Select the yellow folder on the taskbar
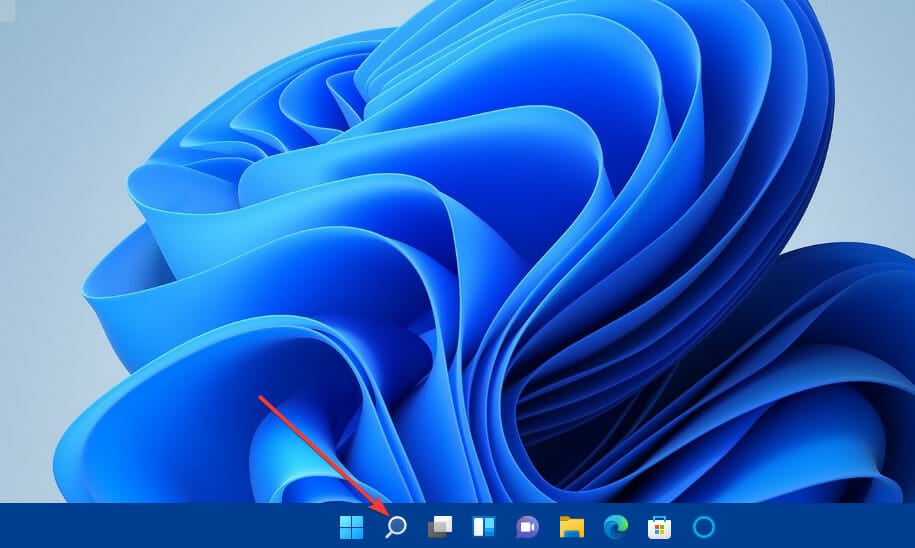This screenshot has height=548, width=915. pyautogui.click(x=571, y=527)
